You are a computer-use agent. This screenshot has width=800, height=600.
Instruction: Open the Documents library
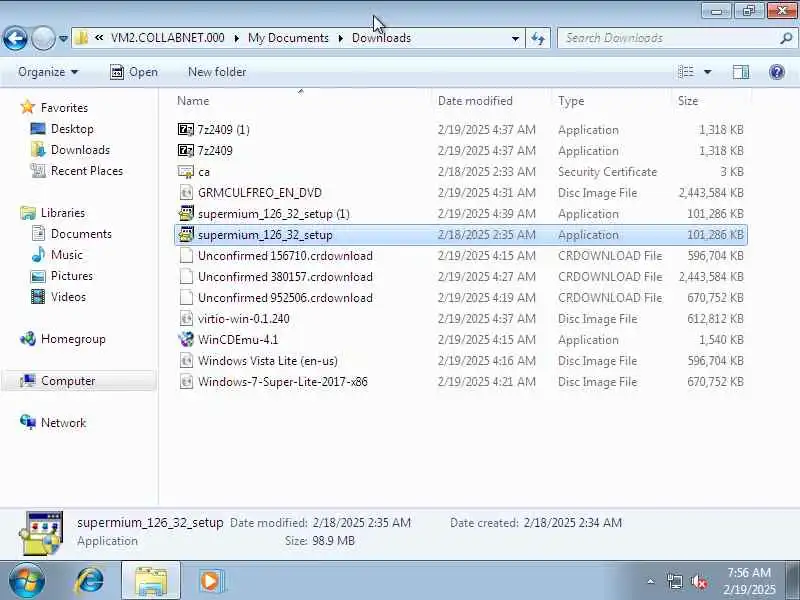click(x=81, y=233)
